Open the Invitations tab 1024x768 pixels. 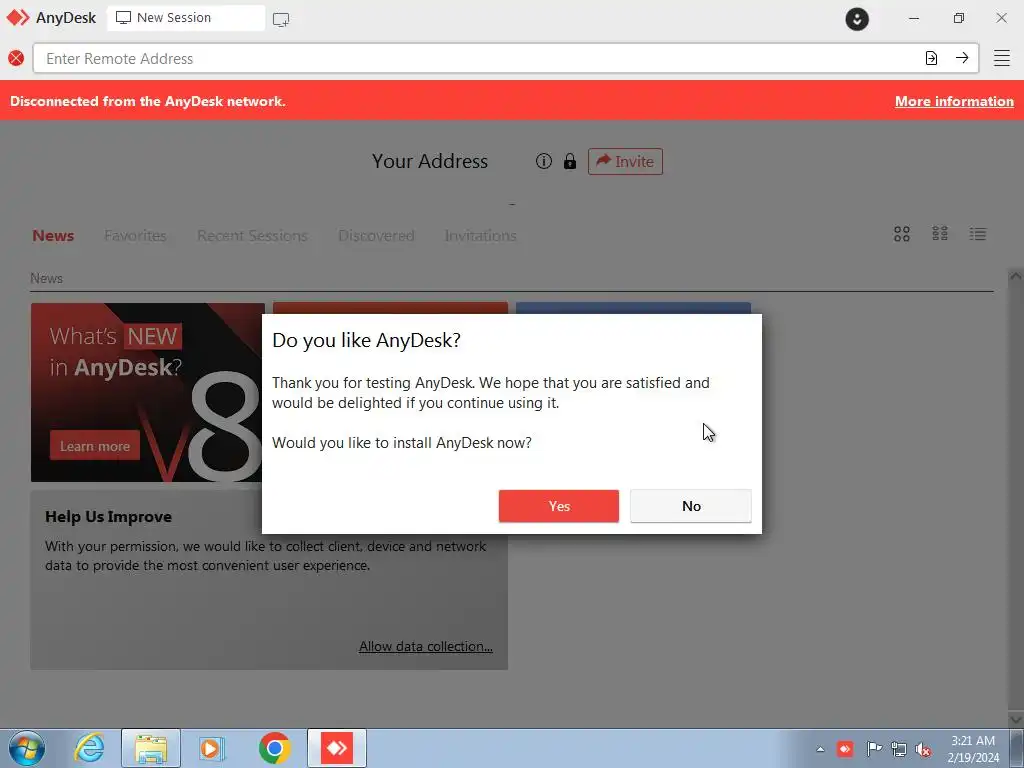(481, 235)
